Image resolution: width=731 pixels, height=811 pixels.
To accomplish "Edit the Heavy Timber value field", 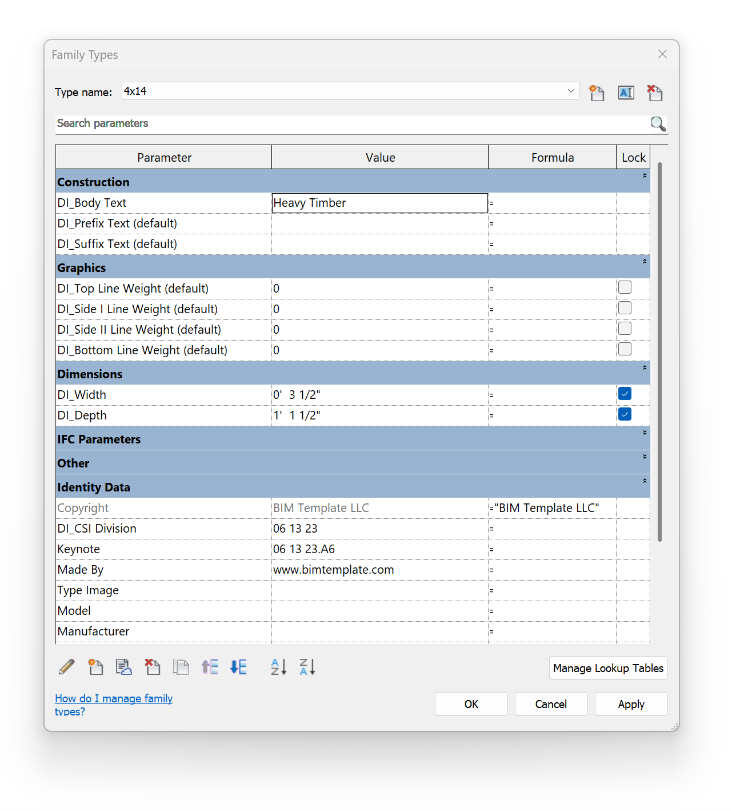I will click(x=380, y=203).
